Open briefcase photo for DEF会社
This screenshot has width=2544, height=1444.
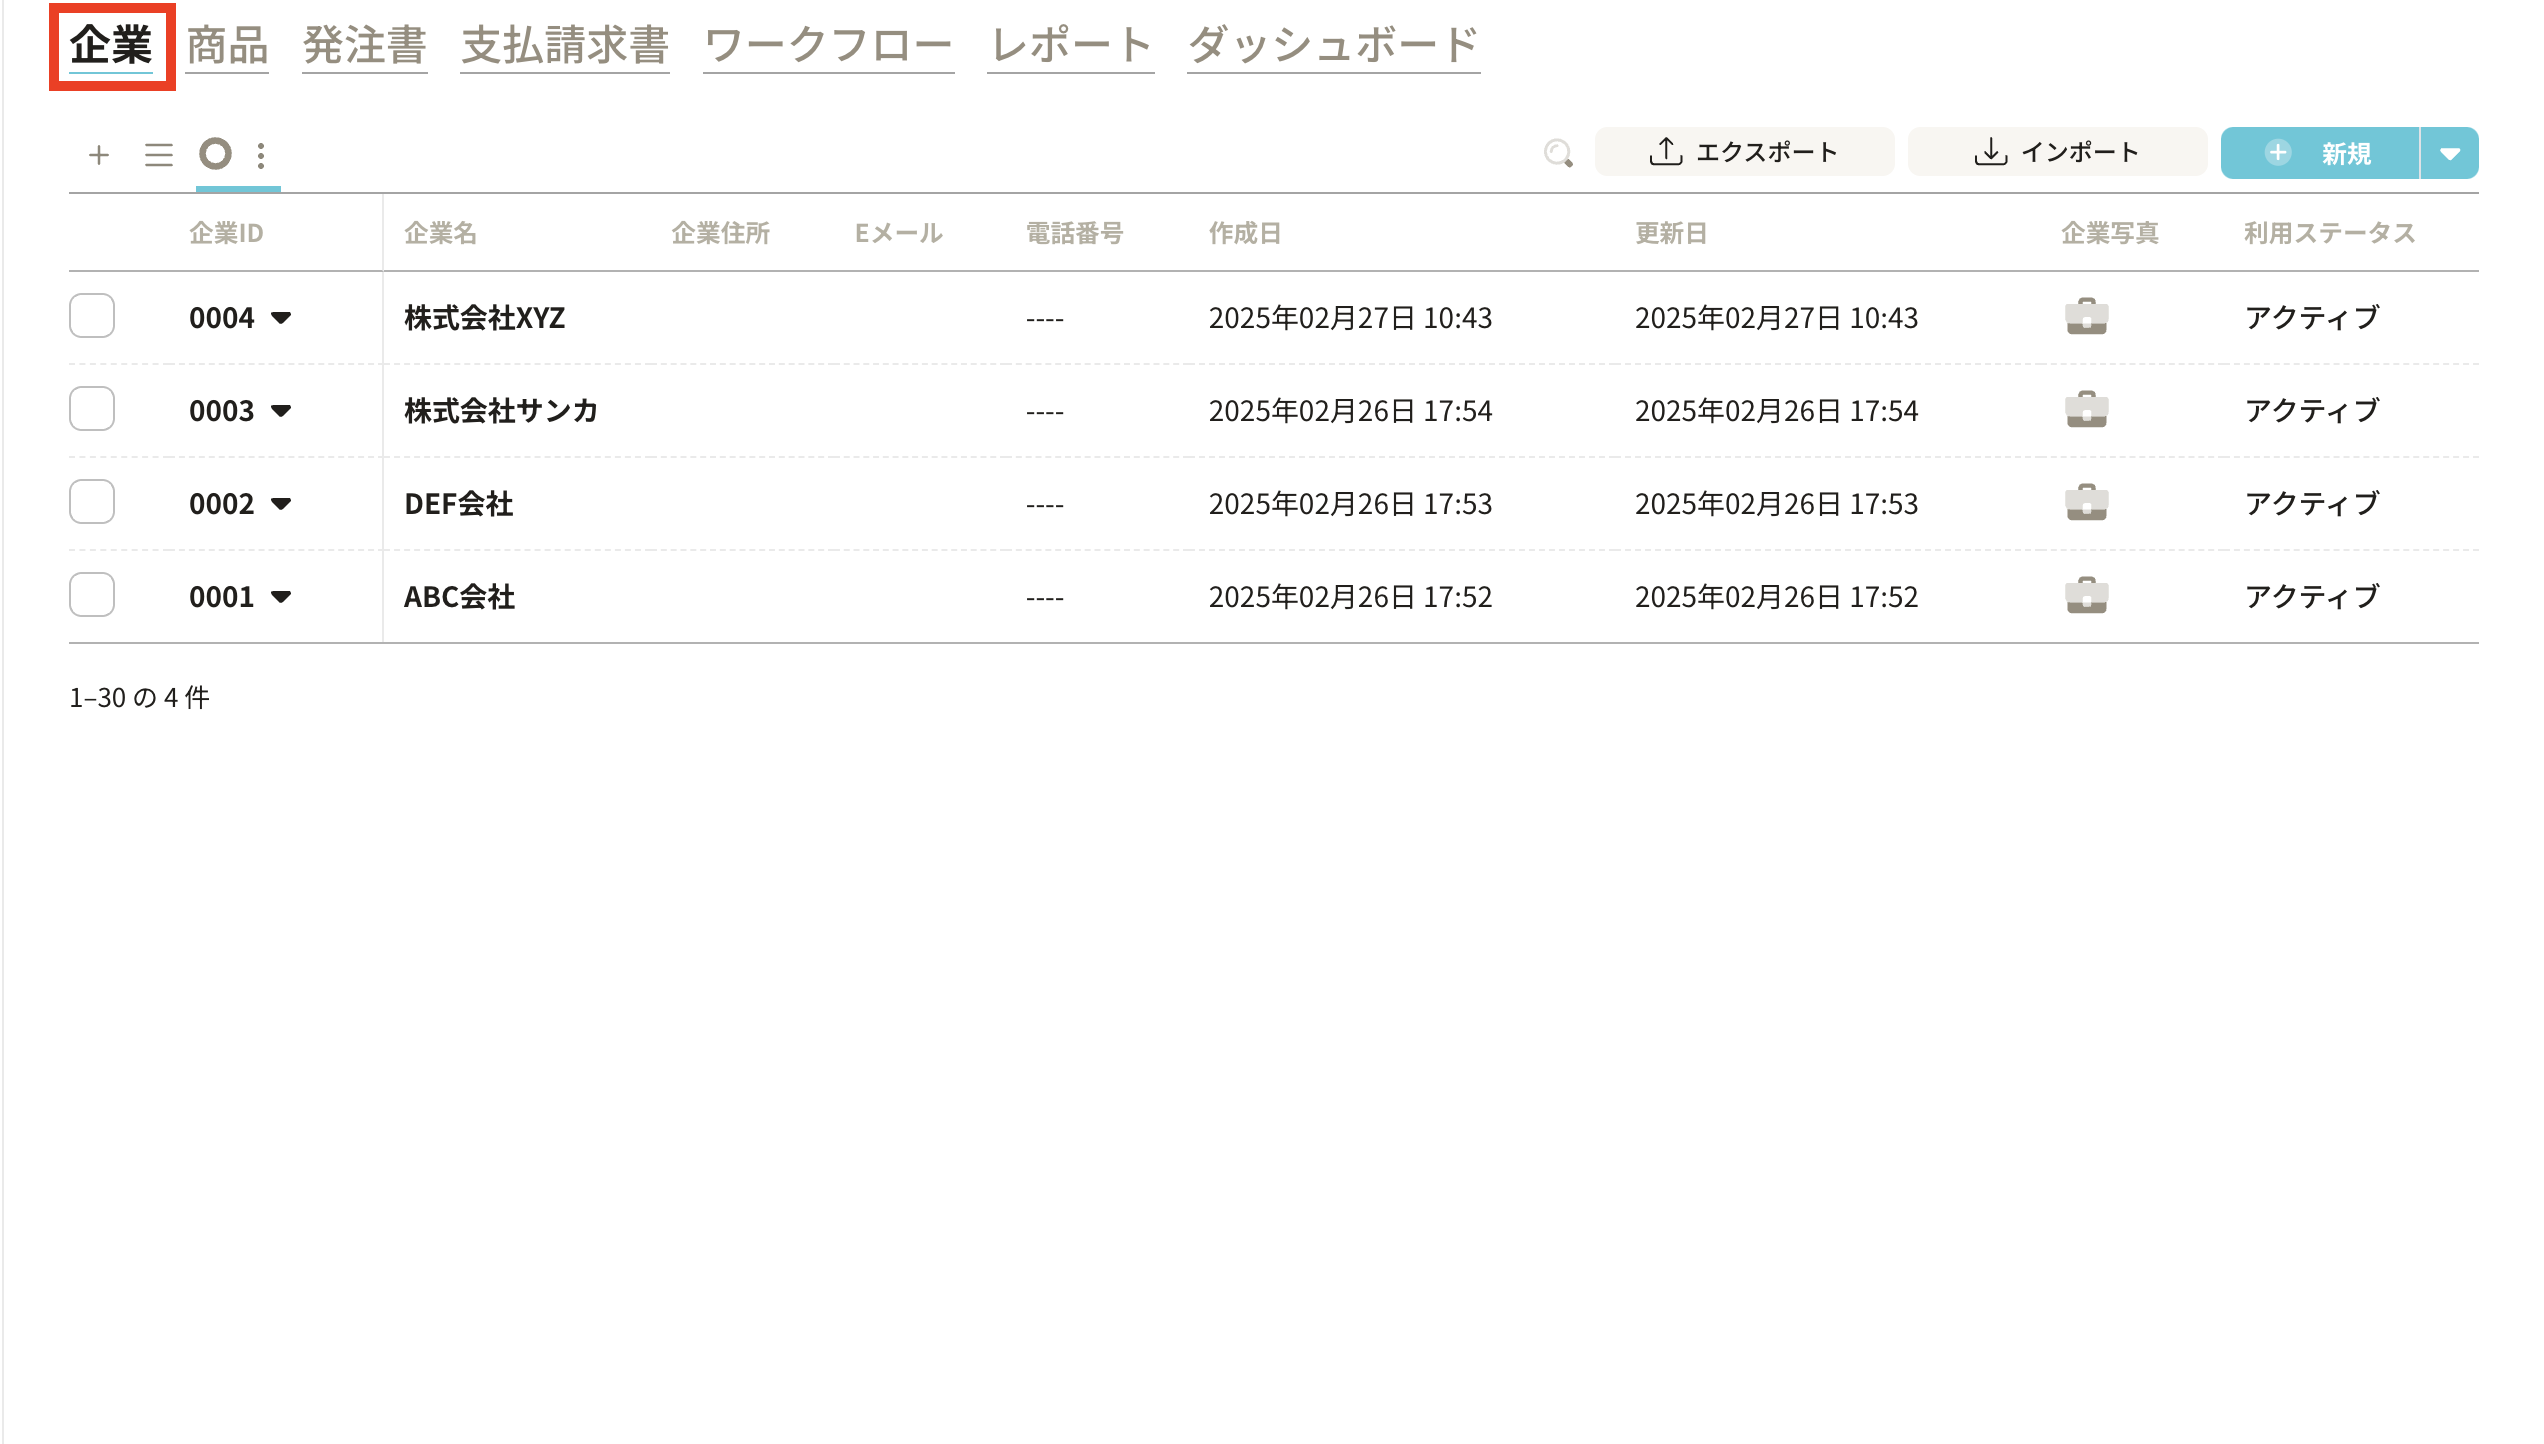point(2086,503)
